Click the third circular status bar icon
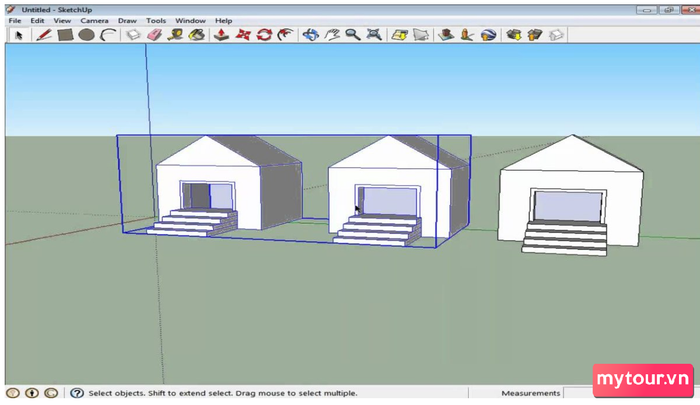The height and width of the screenshot is (405, 700). click(x=51, y=393)
